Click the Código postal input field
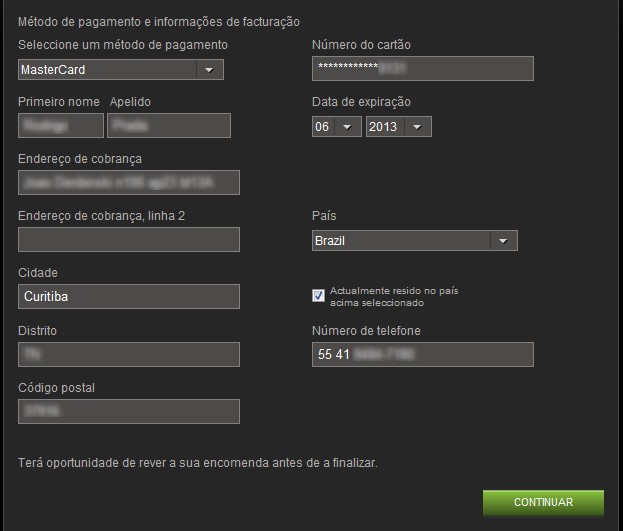623x531 pixels. (129, 411)
